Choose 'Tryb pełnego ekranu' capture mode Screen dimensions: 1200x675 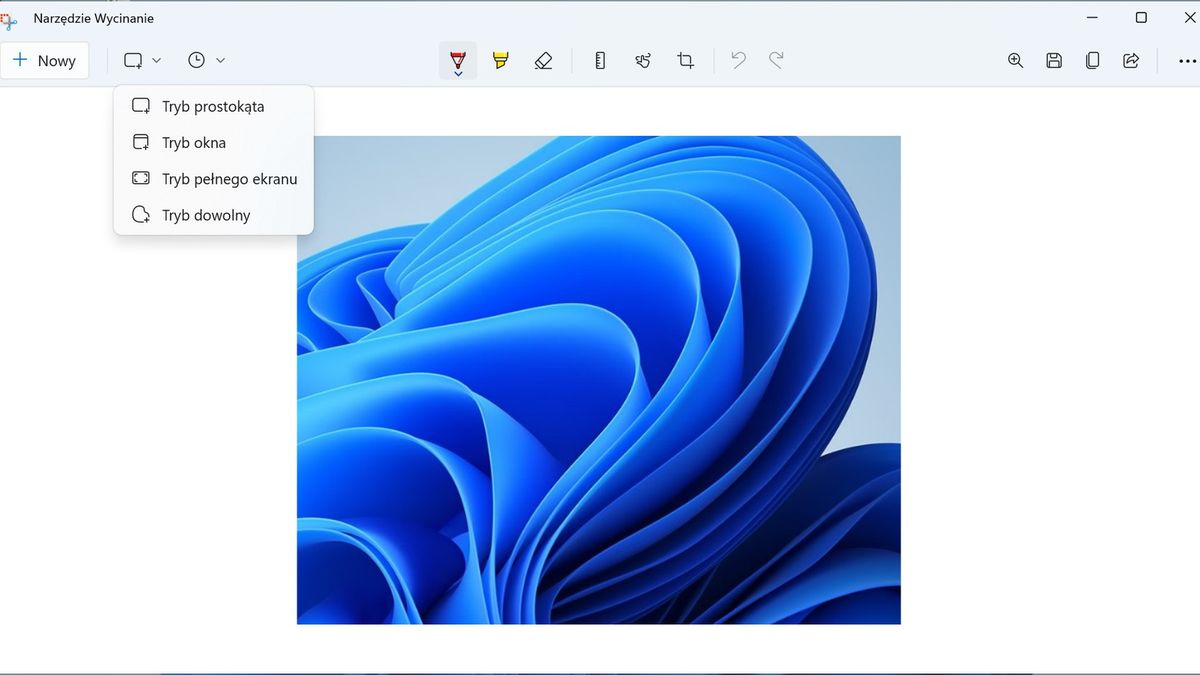(229, 178)
